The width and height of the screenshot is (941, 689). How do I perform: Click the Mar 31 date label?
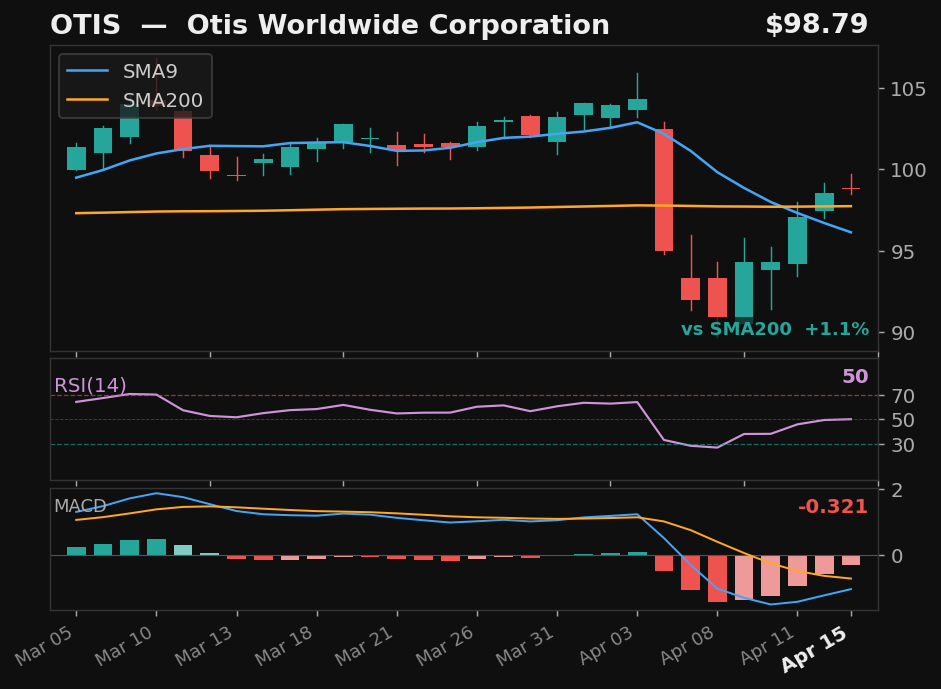pos(526,646)
